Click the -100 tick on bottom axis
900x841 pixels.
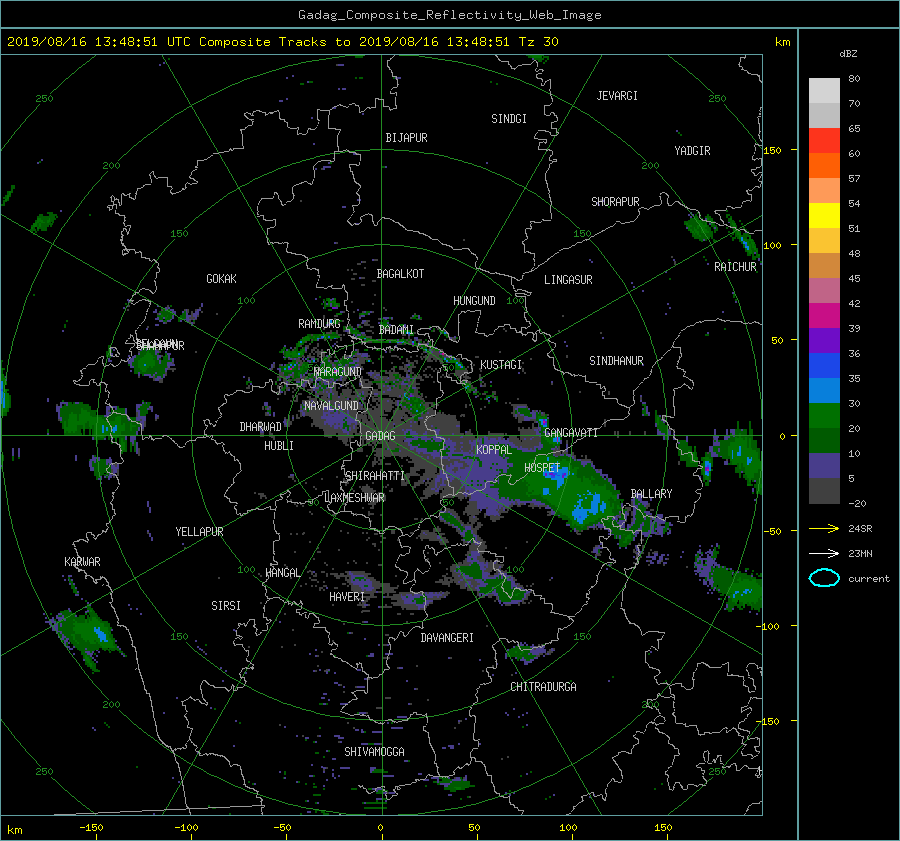pos(186,828)
